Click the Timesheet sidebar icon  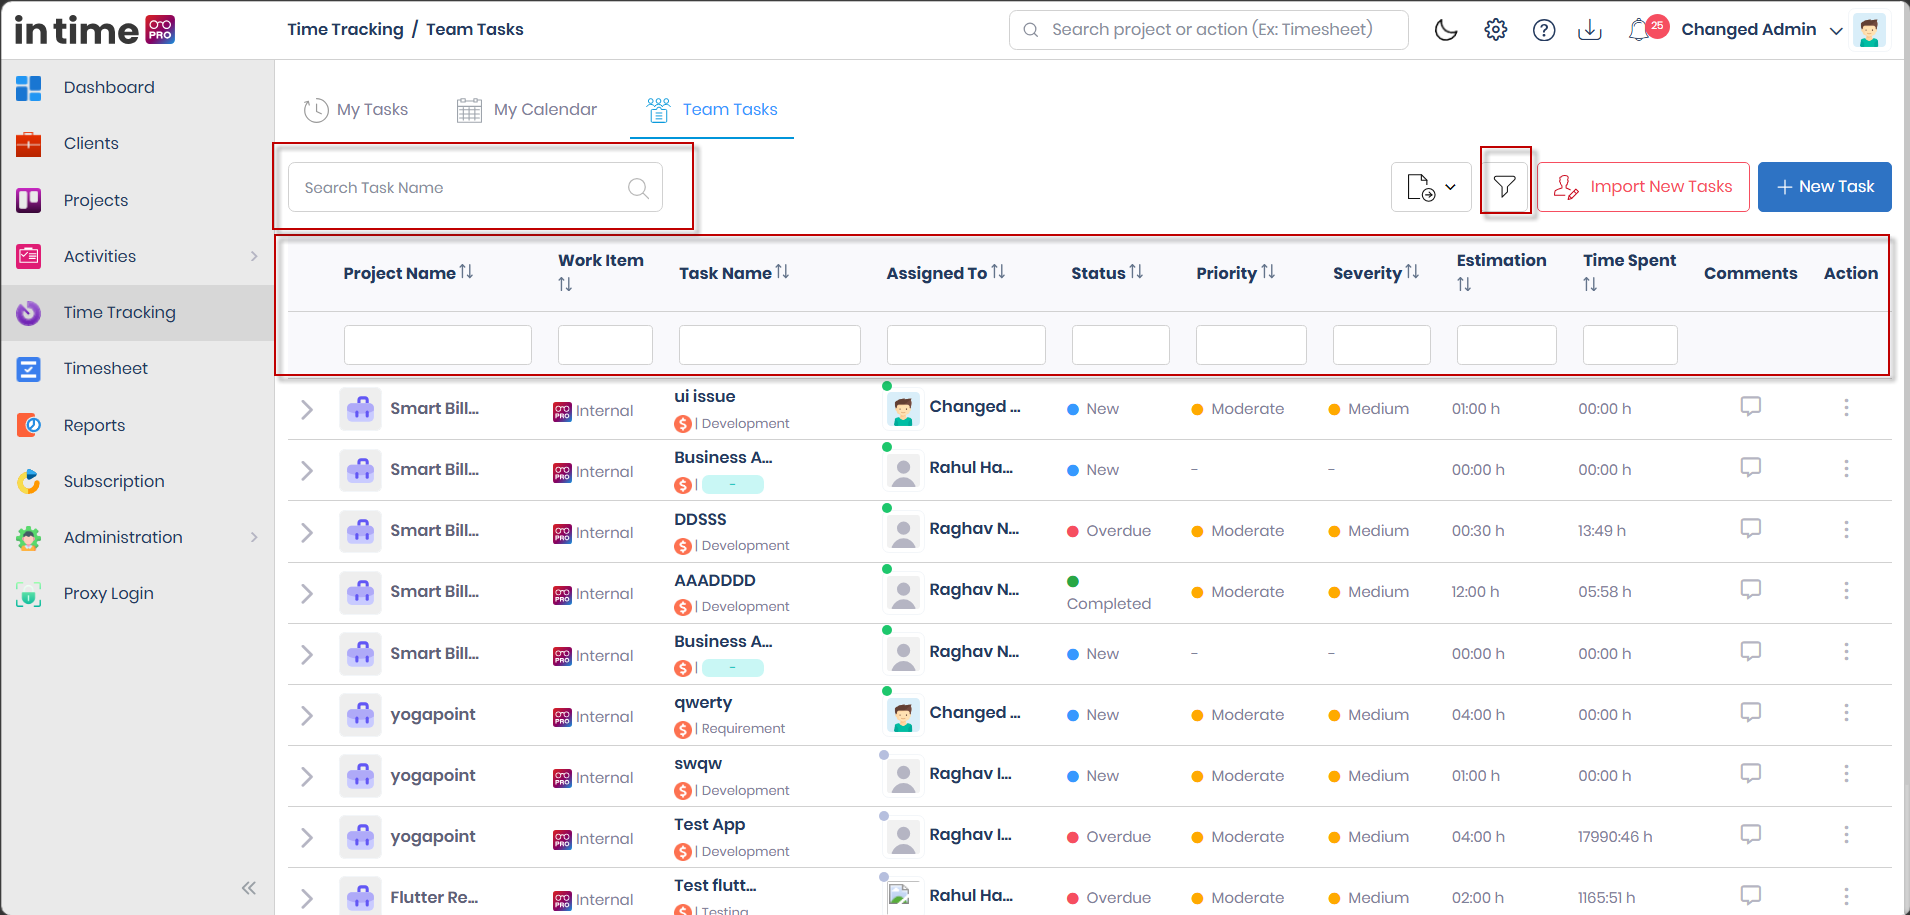[x=29, y=369]
